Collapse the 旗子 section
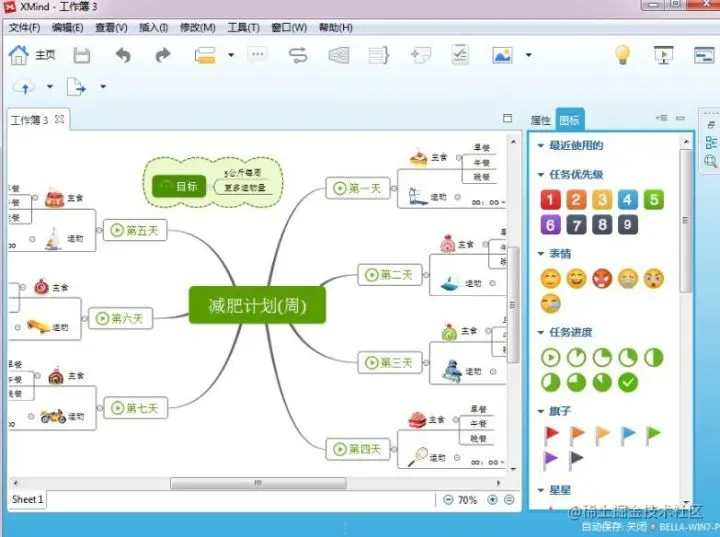The width and height of the screenshot is (720, 537). [x=540, y=411]
